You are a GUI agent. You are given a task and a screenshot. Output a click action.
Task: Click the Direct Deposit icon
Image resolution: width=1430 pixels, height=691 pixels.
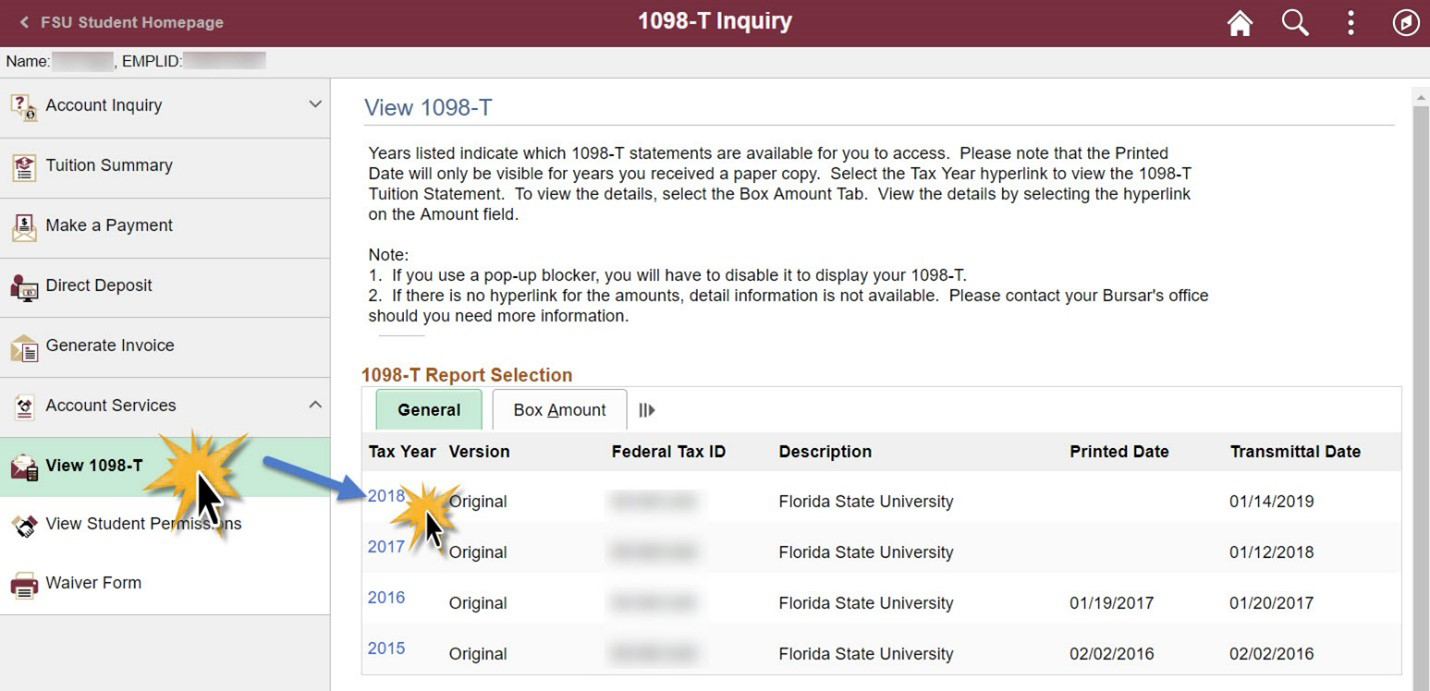pyautogui.click(x=24, y=287)
